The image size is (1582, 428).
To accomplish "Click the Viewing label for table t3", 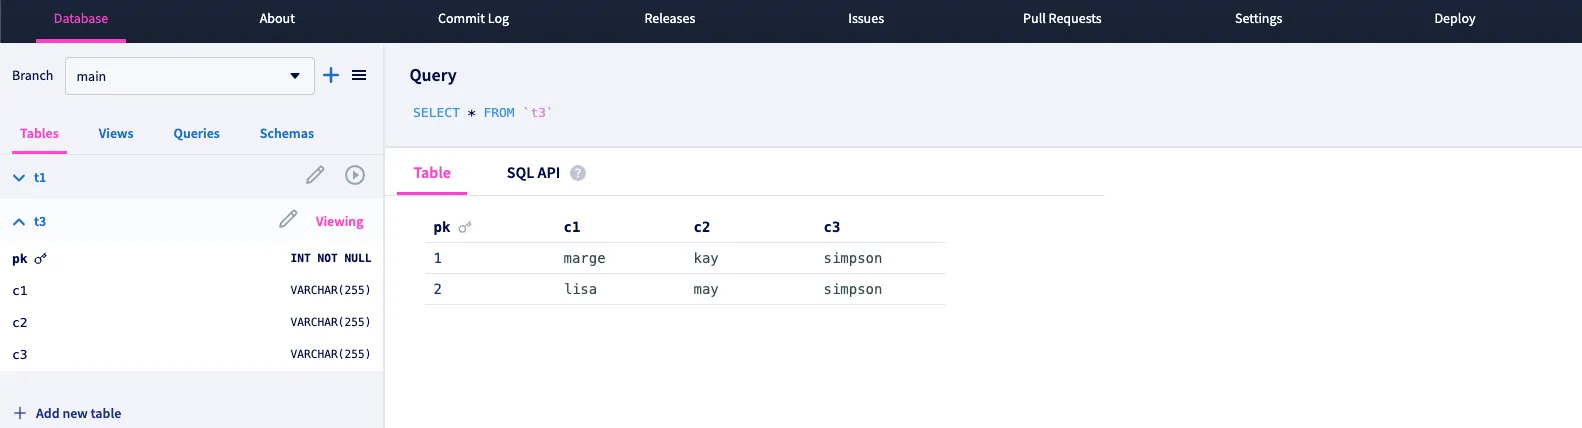I will [339, 222].
